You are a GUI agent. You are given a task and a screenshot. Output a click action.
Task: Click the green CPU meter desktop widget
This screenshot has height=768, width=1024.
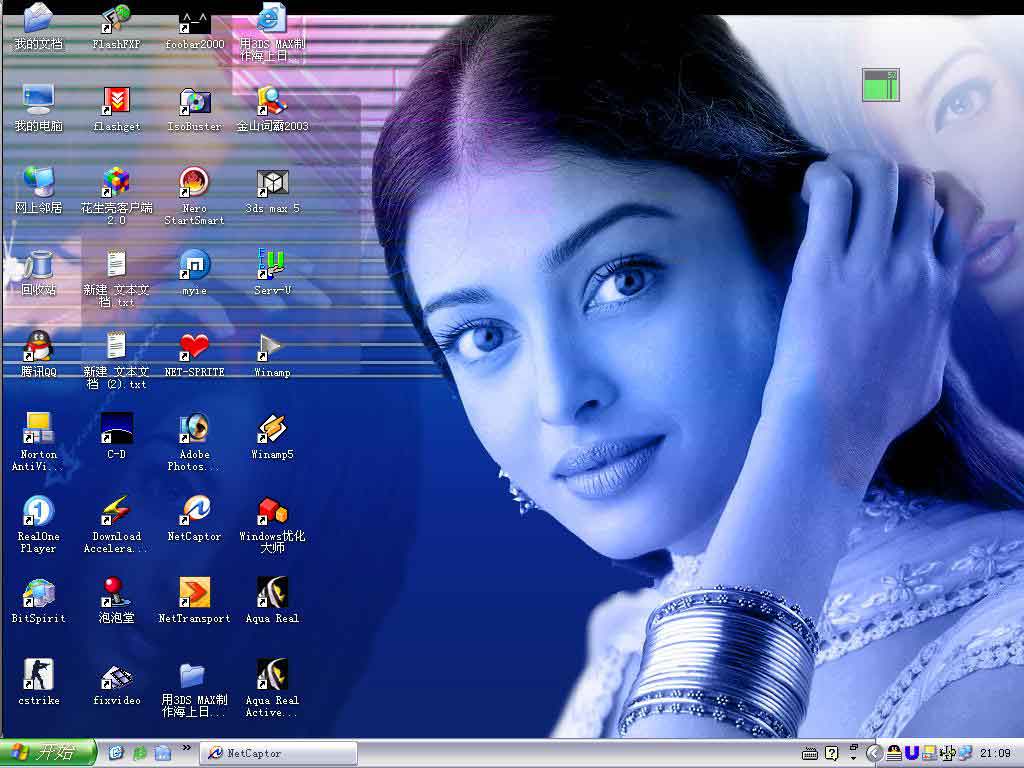coord(880,85)
